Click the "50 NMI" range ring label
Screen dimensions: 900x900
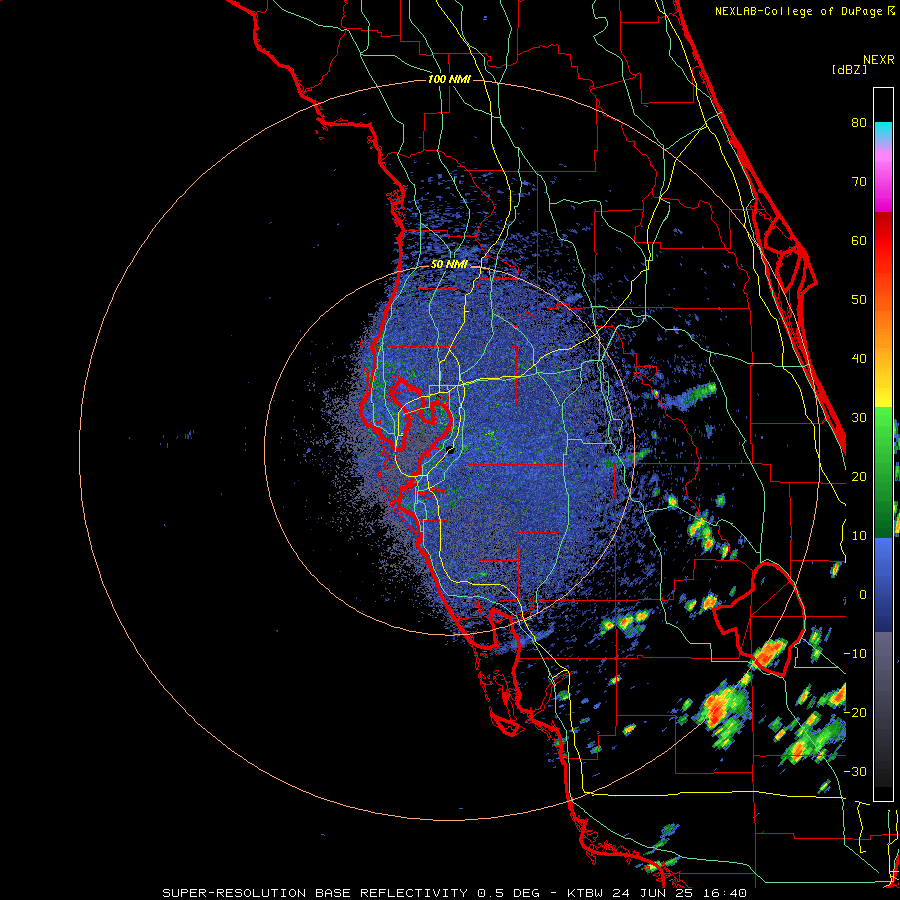coord(449,265)
